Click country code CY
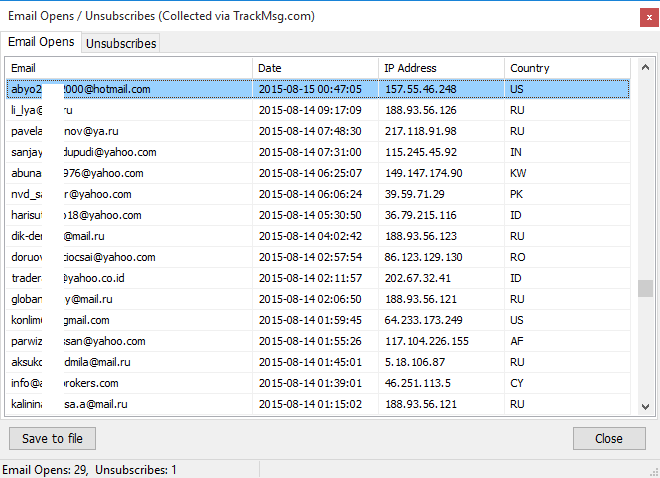Image resolution: width=660 pixels, height=478 pixels. click(516, 383)
